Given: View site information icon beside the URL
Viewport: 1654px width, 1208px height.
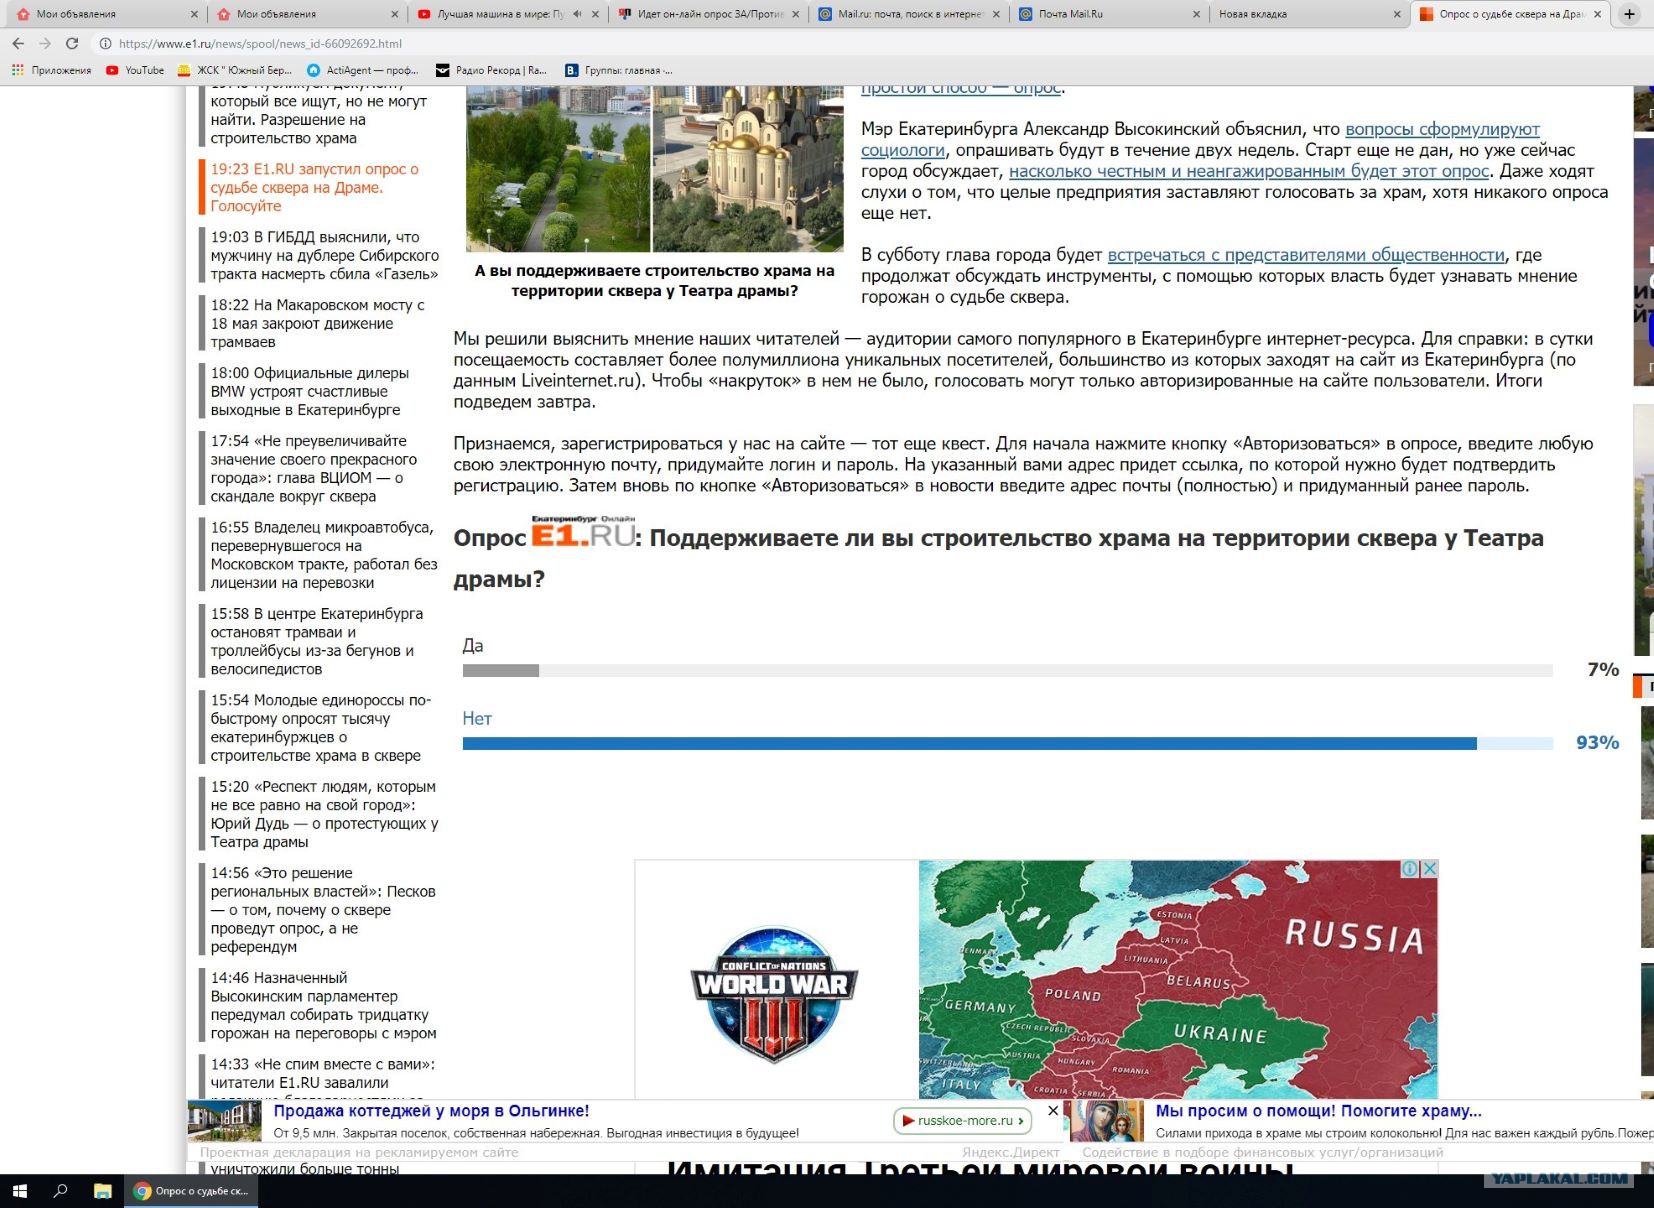Looking at the screenshot, I should pyautogui.click(x=105, y=44).
